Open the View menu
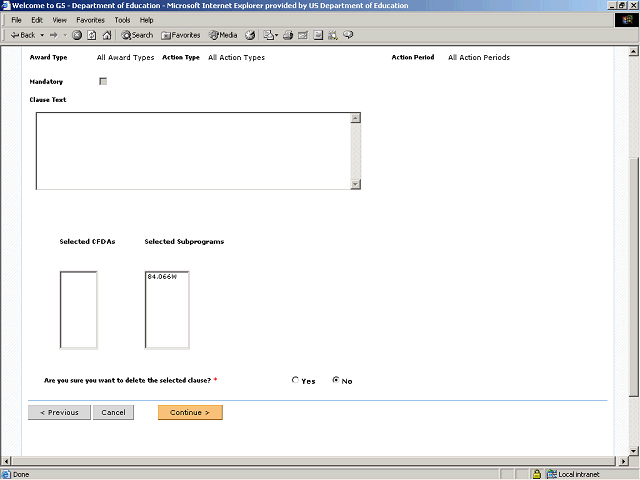640x480 pixels. pyautogui.click(x=59, y=20)
